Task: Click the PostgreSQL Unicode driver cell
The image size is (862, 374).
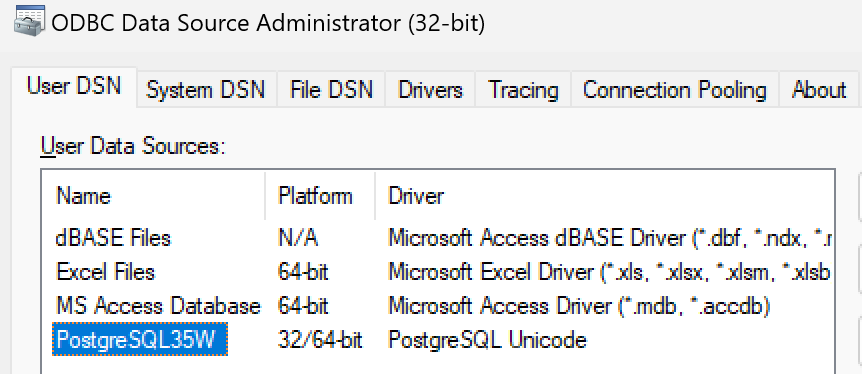Action: pos(487,340)
